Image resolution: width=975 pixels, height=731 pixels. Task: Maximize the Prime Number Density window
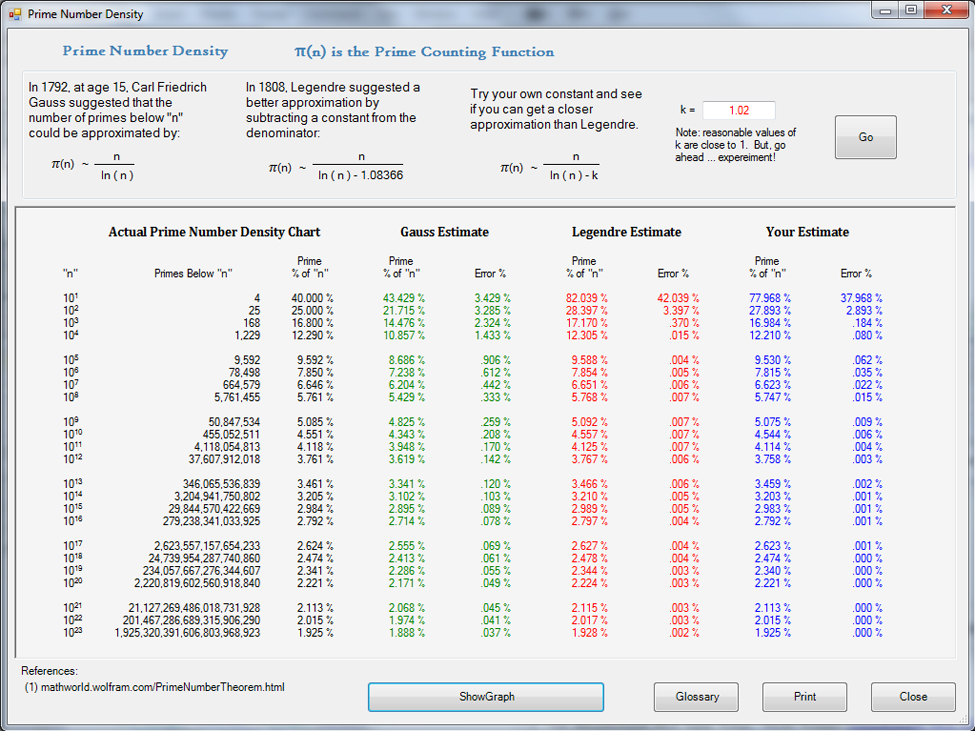[x=911, y=11]
